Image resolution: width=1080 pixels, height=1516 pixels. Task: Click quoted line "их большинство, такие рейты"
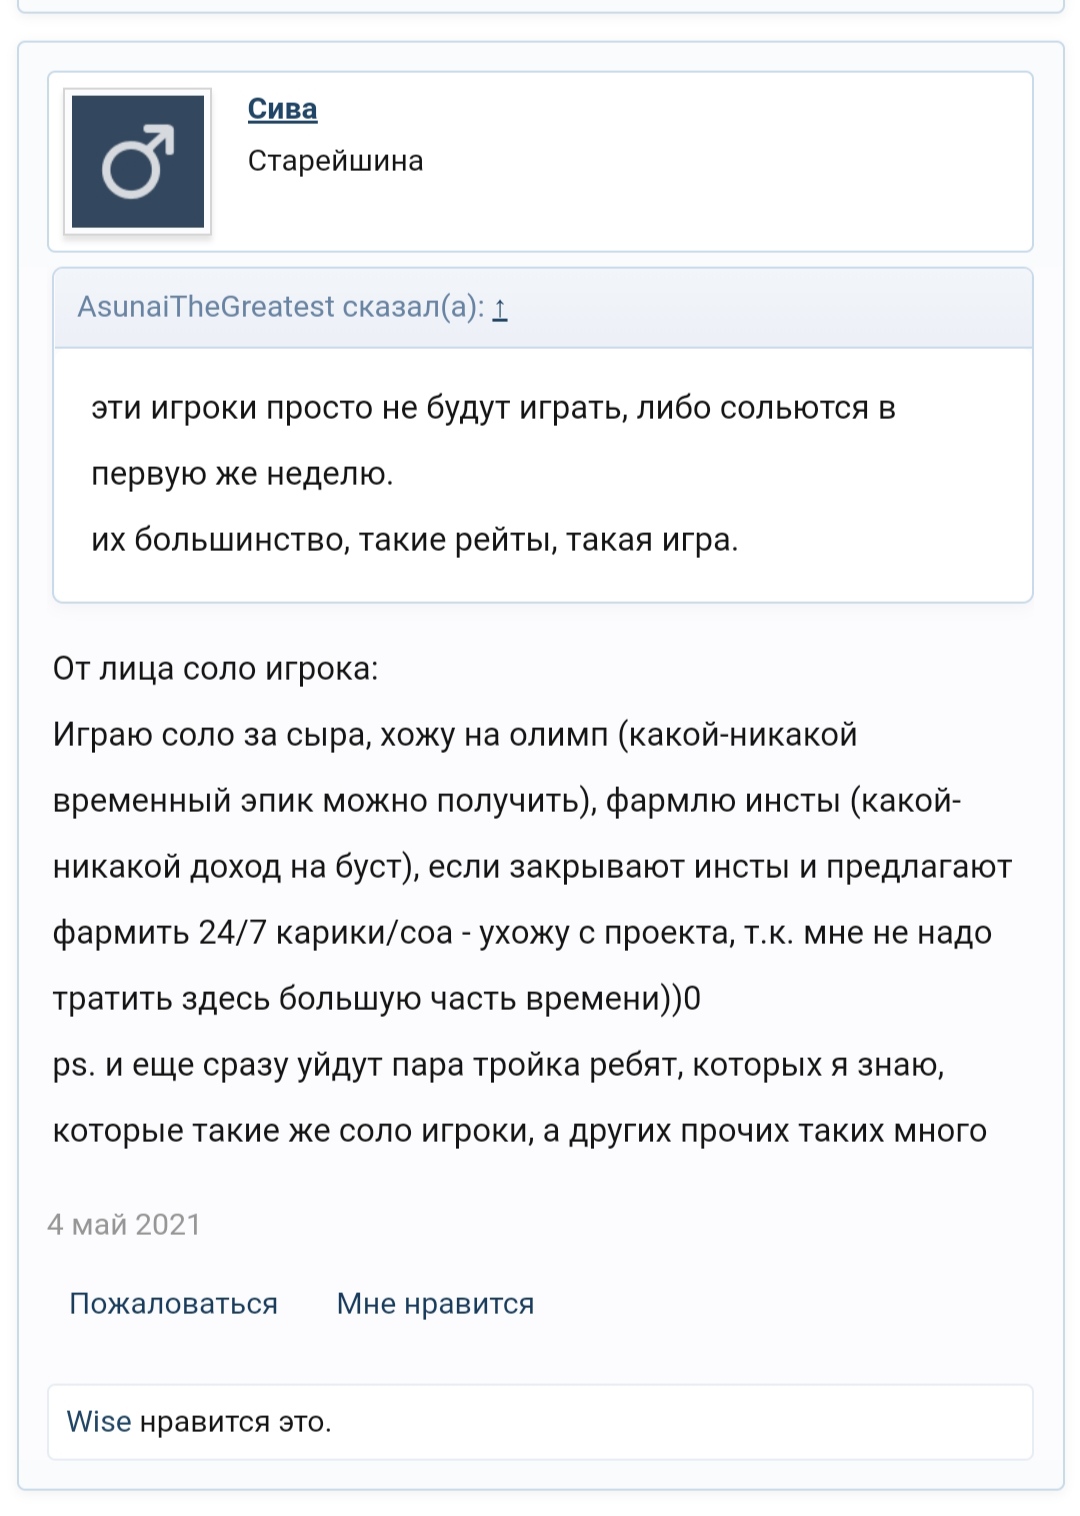[414, 540]
